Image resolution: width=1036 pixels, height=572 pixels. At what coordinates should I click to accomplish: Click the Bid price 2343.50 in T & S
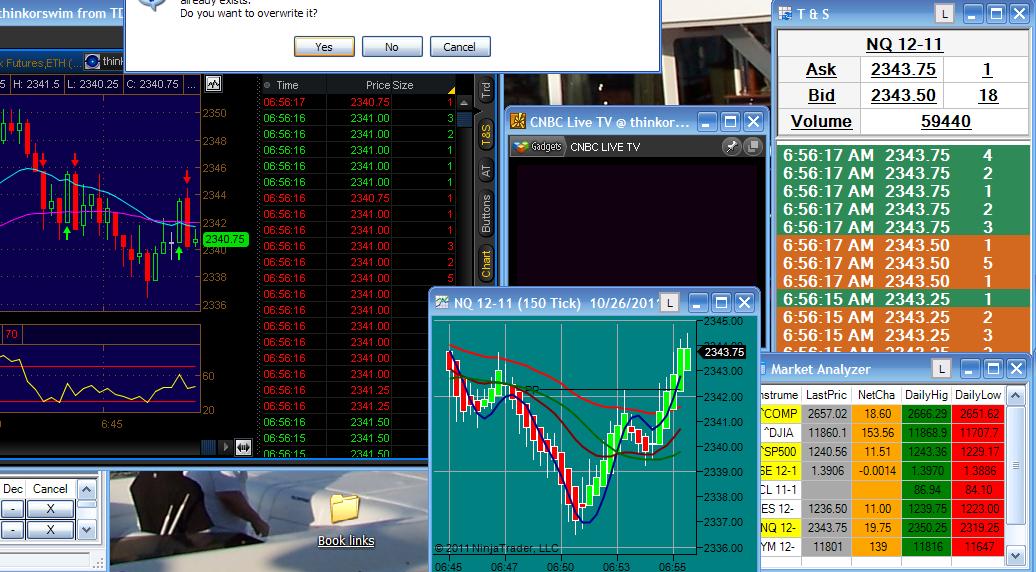[903, 95]
